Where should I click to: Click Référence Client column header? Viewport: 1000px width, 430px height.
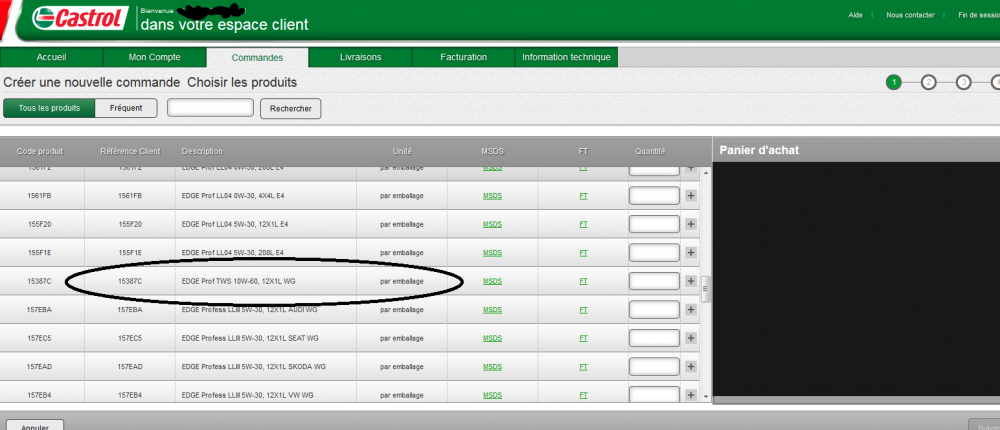click(130, 151)
